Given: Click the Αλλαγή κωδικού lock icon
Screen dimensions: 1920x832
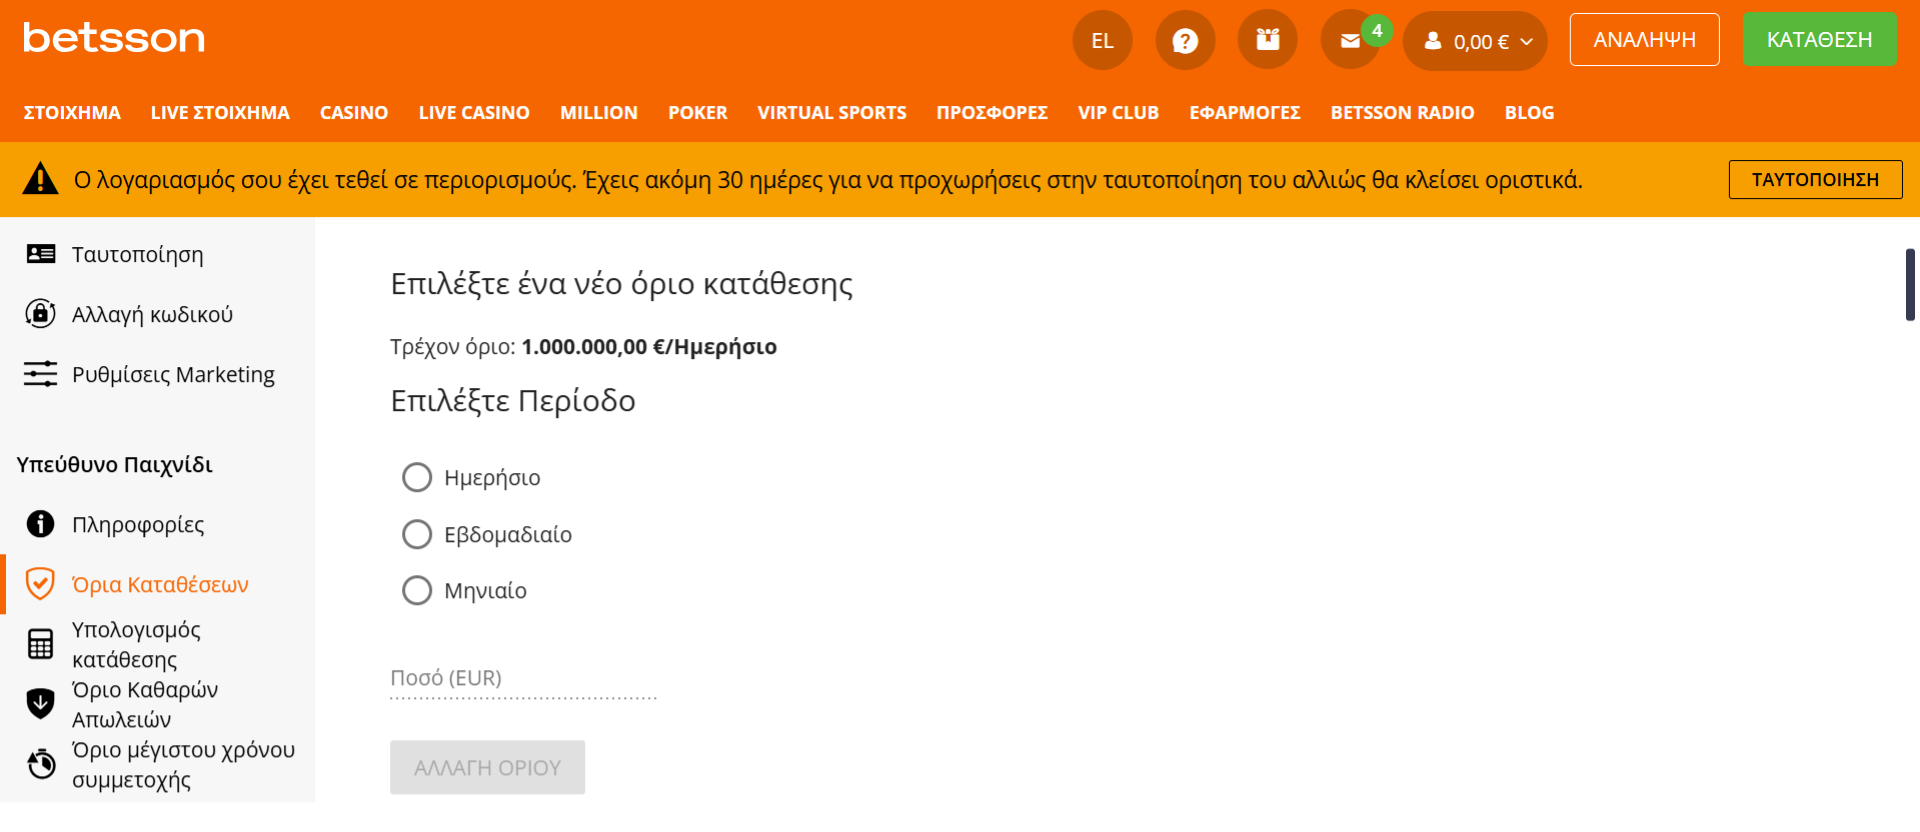Looking at the screenshot, I should click(40, 314).
